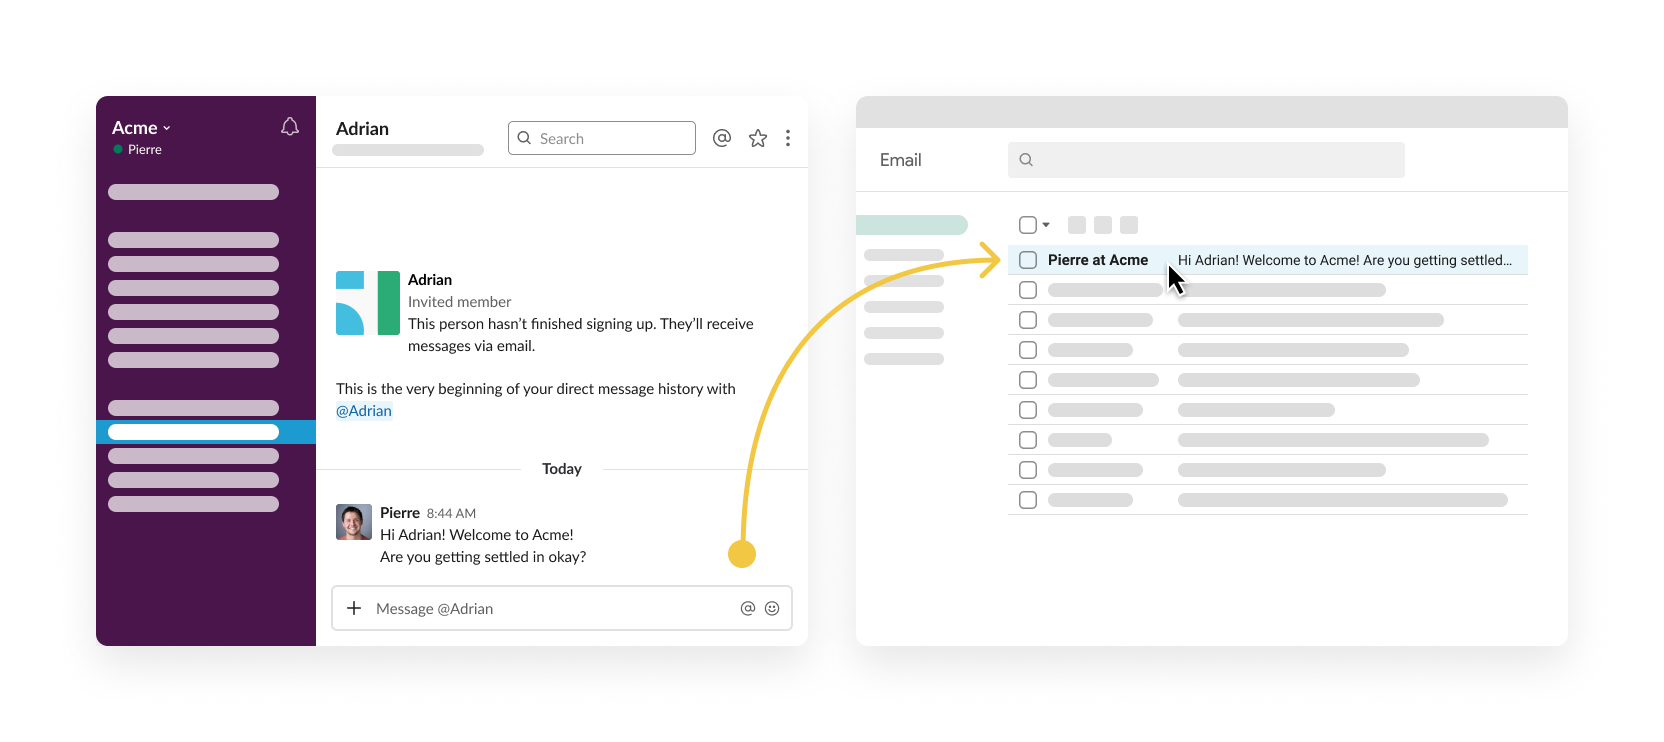1664x742 pixels.
Task: Click Adrian's blue and green avatar
Action: 368,303
